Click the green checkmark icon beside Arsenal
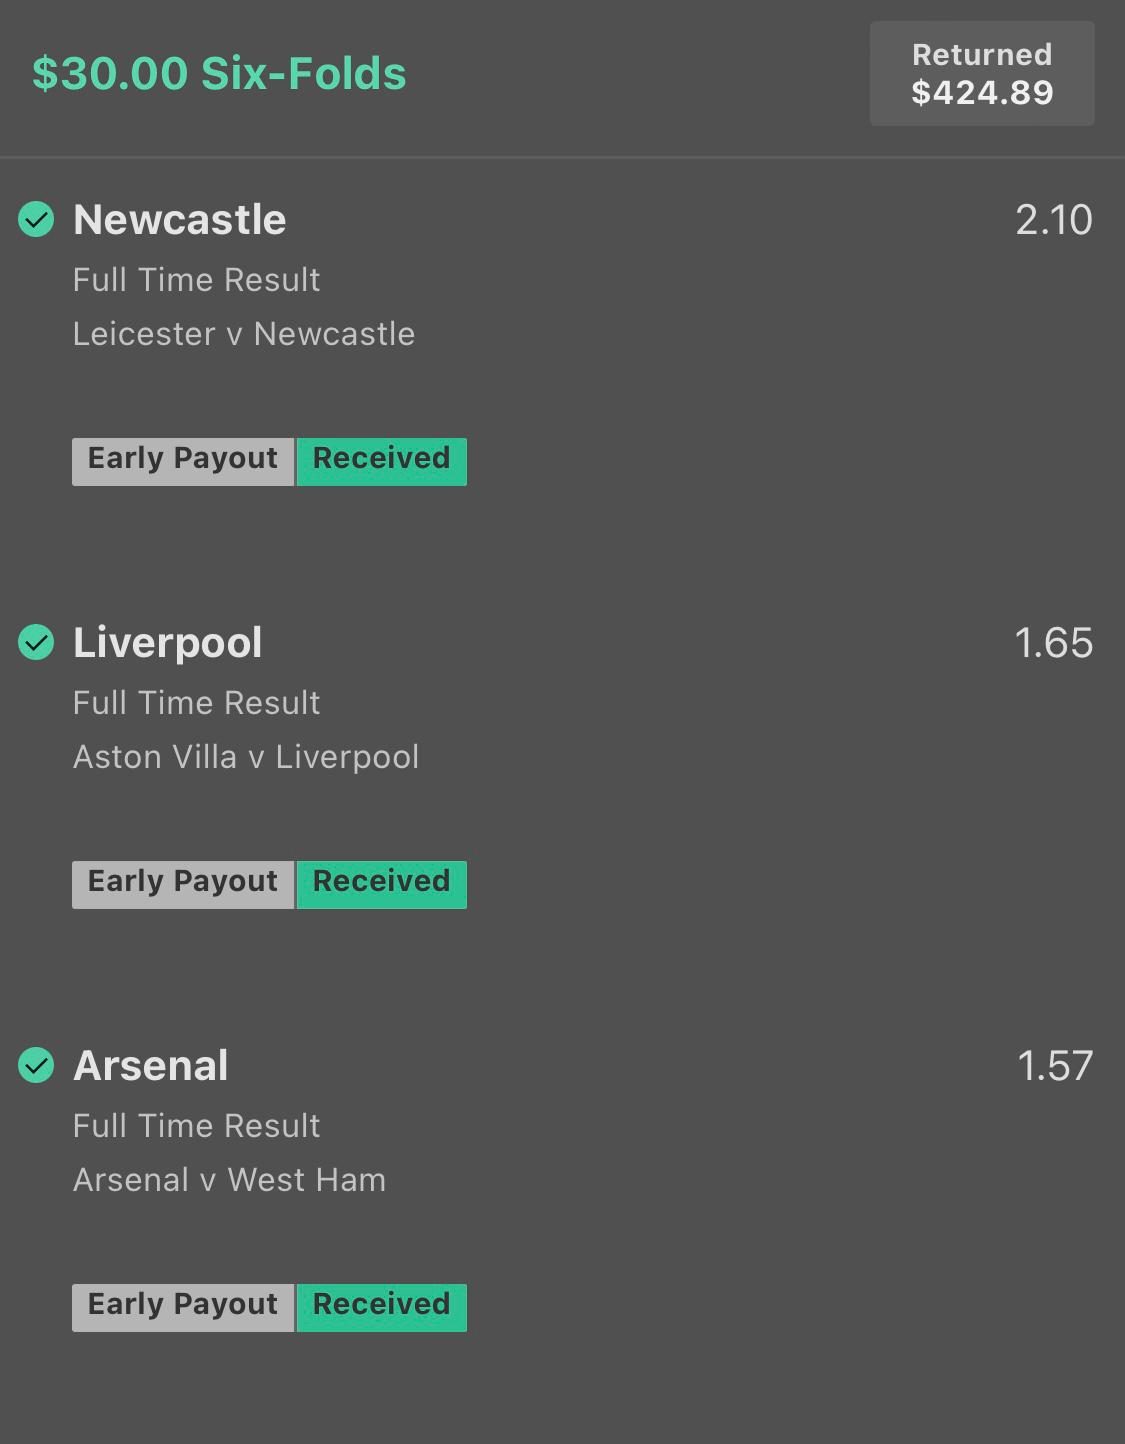Screen dimensions: 1125x1444 click(36, 1065)
